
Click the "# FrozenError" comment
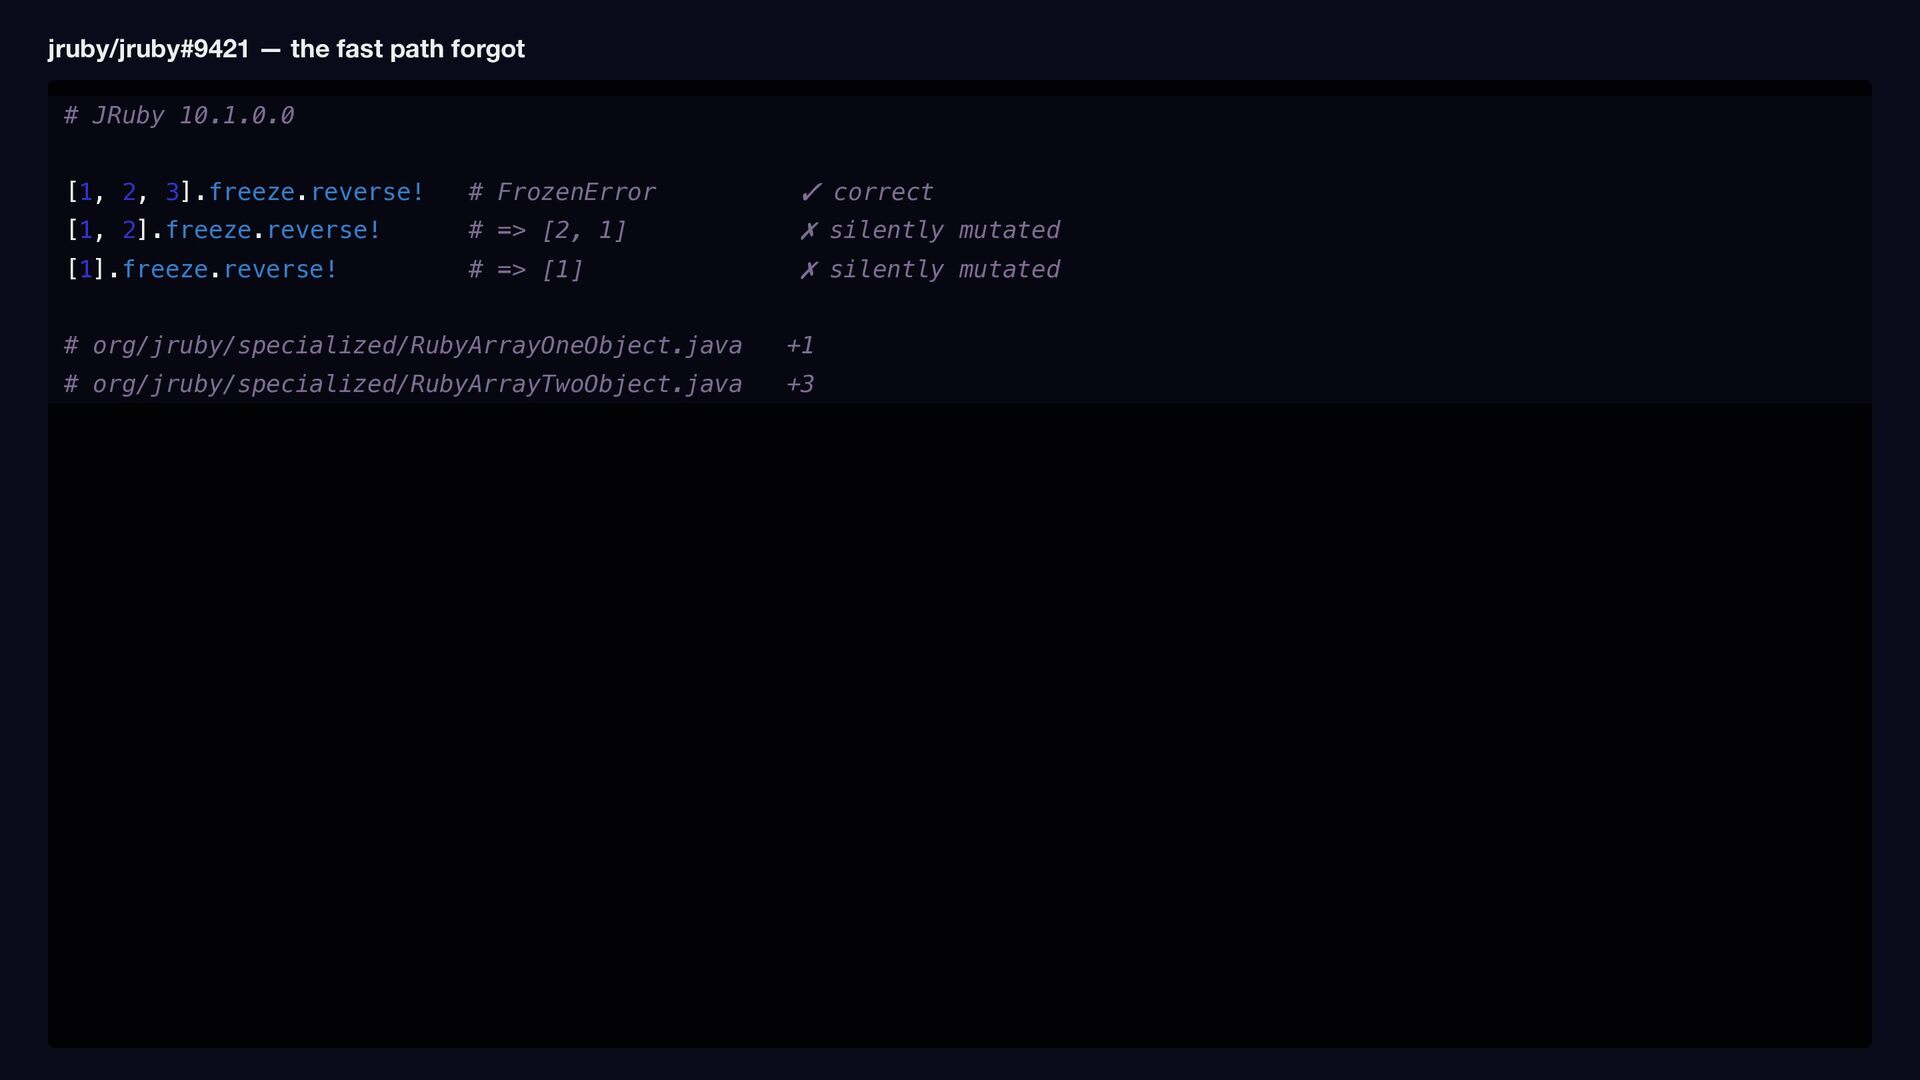tap(562, 192)
